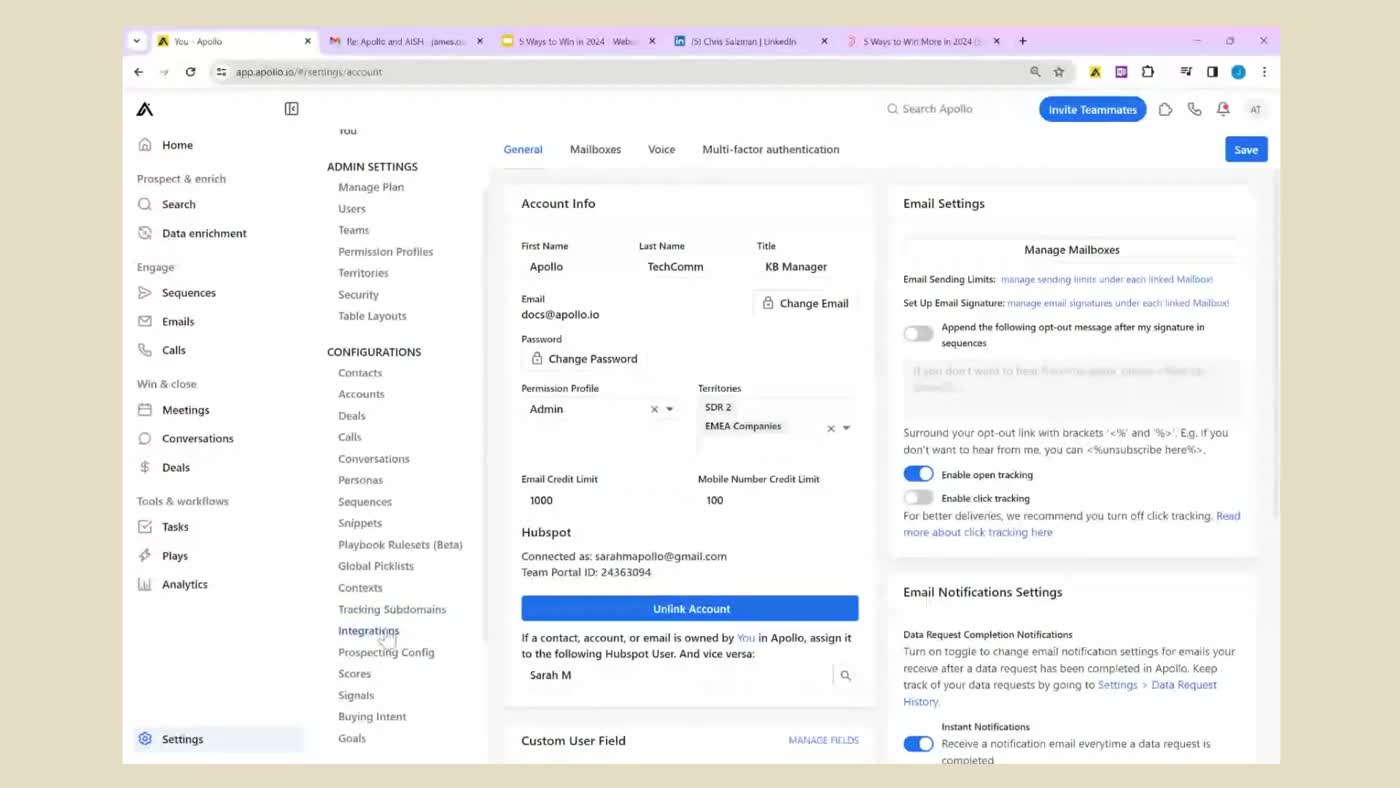Click the Change Email button
1400x788 pixels.
pos(805,303)
